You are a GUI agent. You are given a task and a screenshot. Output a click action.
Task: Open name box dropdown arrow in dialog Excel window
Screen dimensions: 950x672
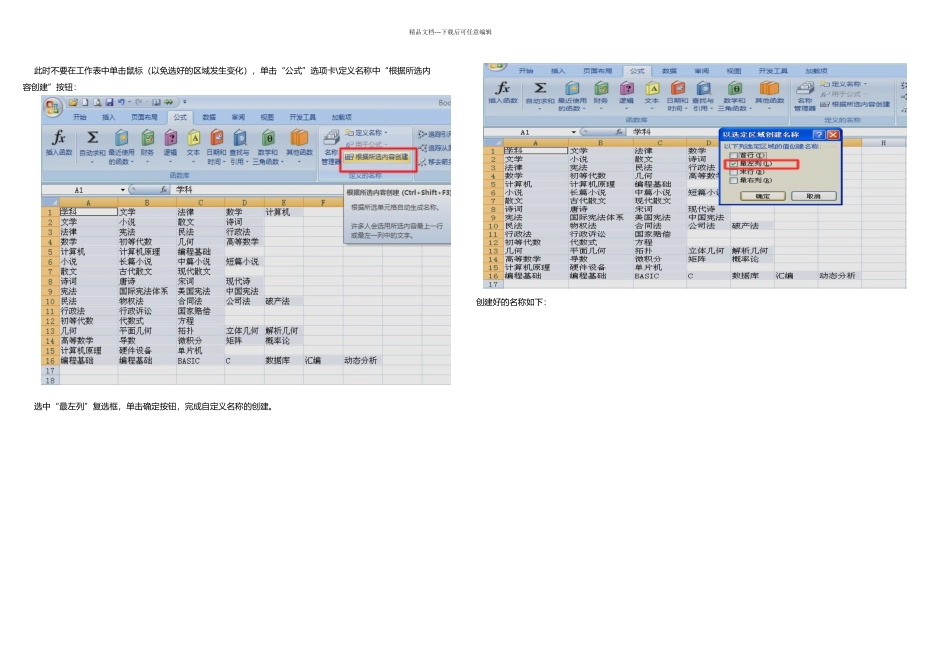574,132
